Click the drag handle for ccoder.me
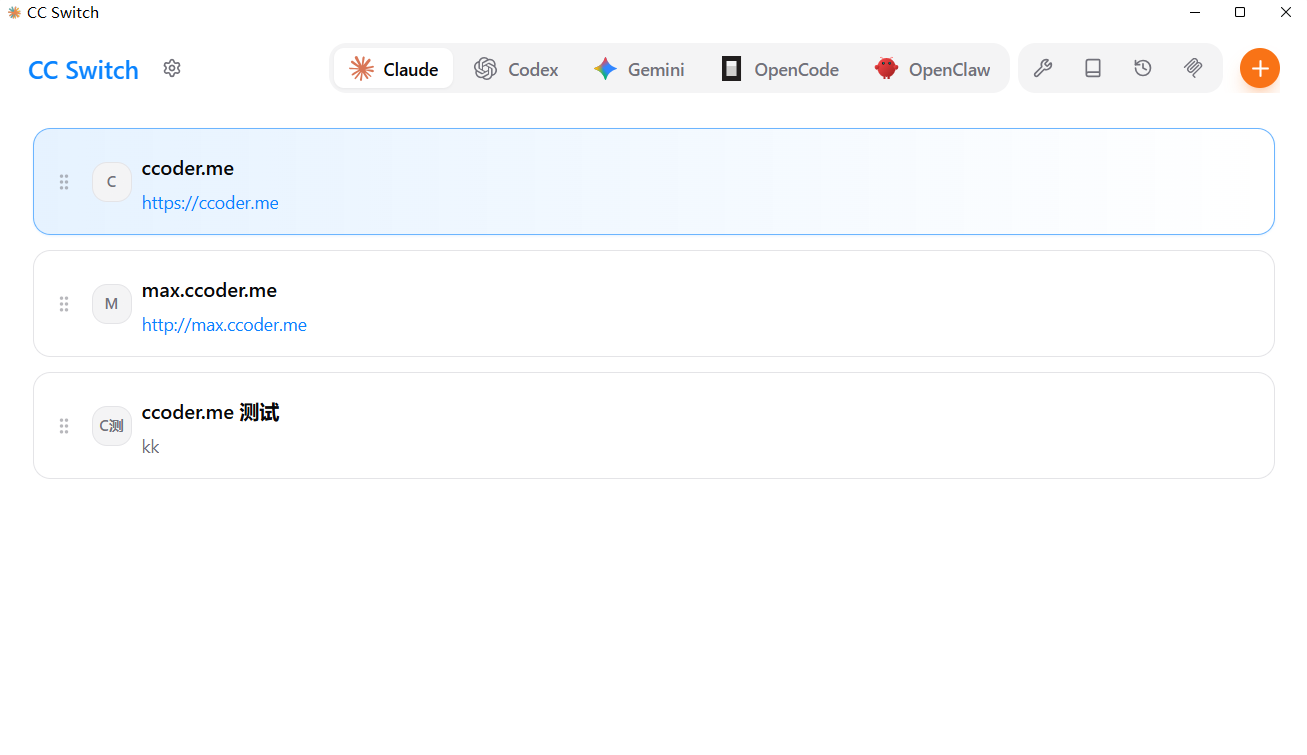The image size is (1307, 755). [64, 182]
